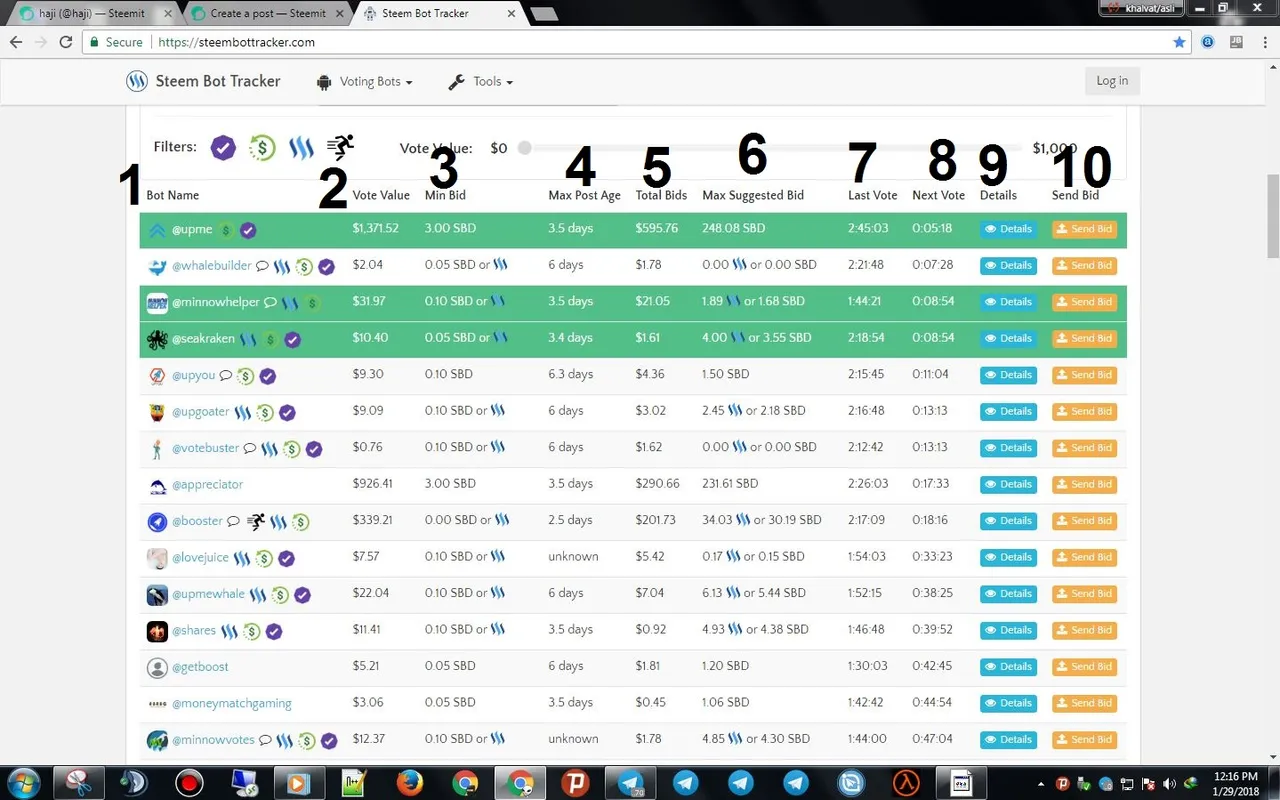Open the Voting Bots dropdown menu
Screen dimensions: 1280x800
click(x=364, y=82)
